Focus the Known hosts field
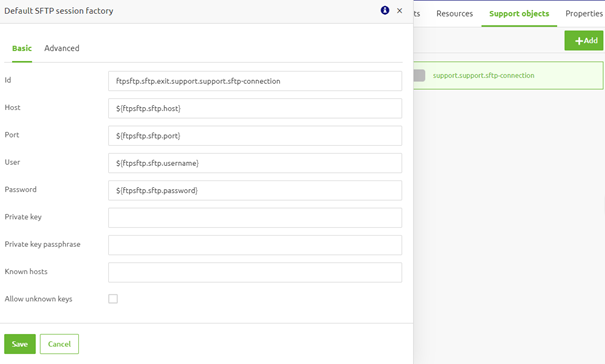Image resolution: width=605 pixels, height=364 pixels. 255,273
